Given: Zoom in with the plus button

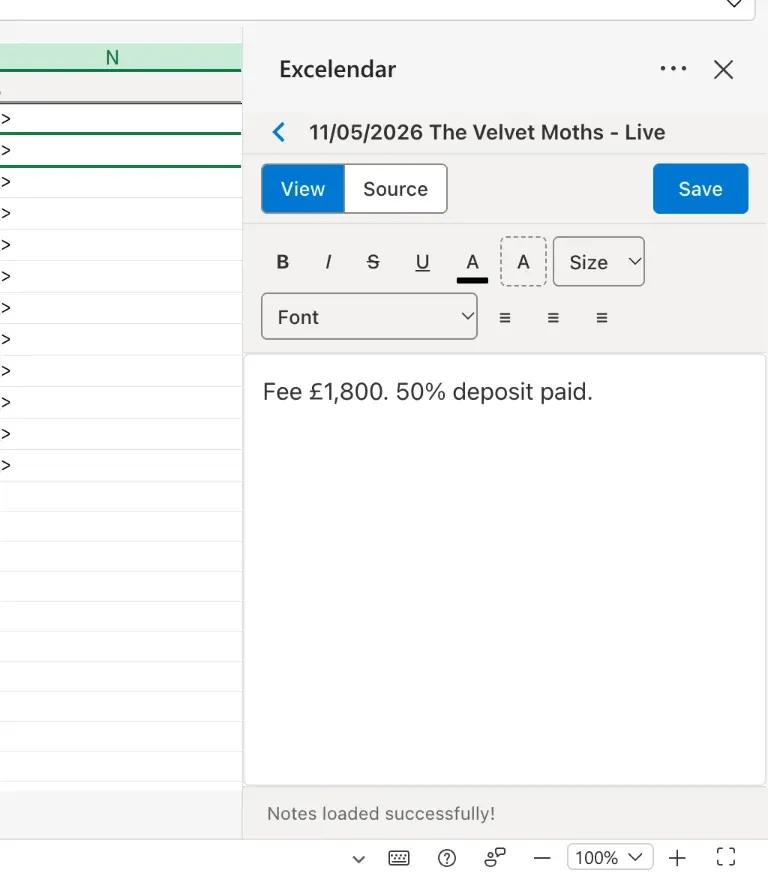Looking at the screenshot, I should coord(677,858).
